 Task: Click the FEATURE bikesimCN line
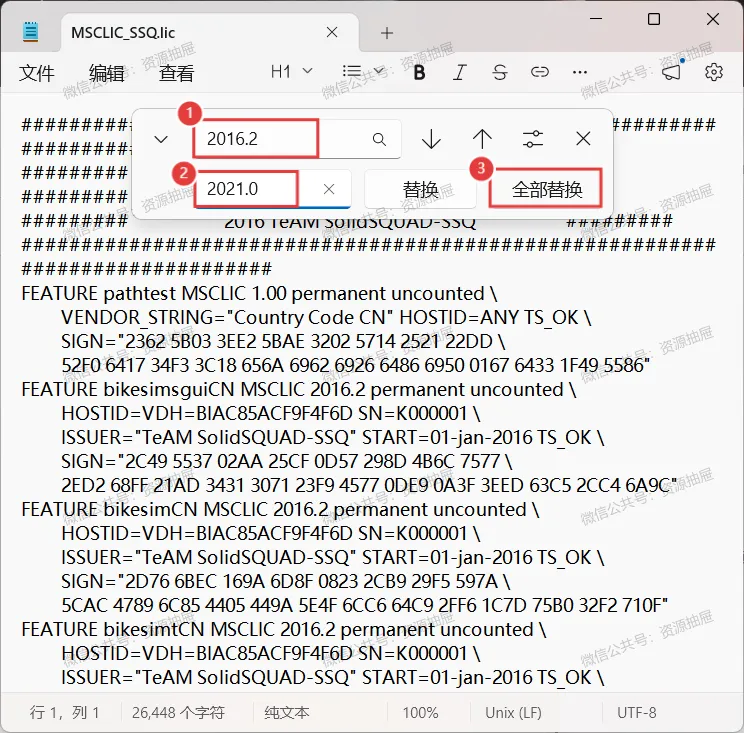(280, 510)
